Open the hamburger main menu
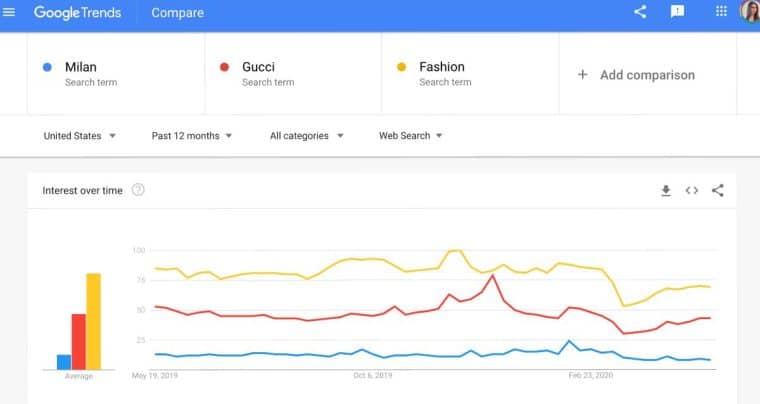Screen dimensions: 760x404 10,13
